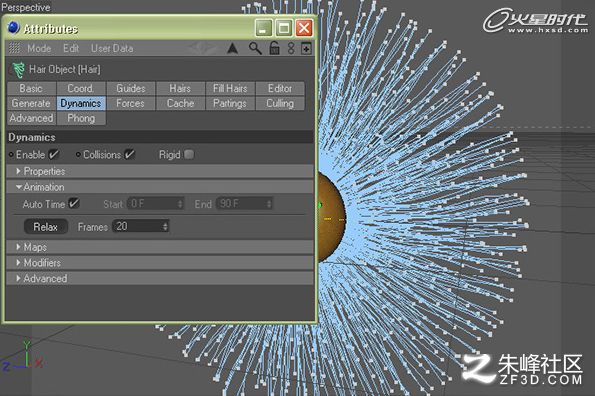Maximize the Attributes window
Viewport: 595px width, 396px height.
tap(284, 28)
